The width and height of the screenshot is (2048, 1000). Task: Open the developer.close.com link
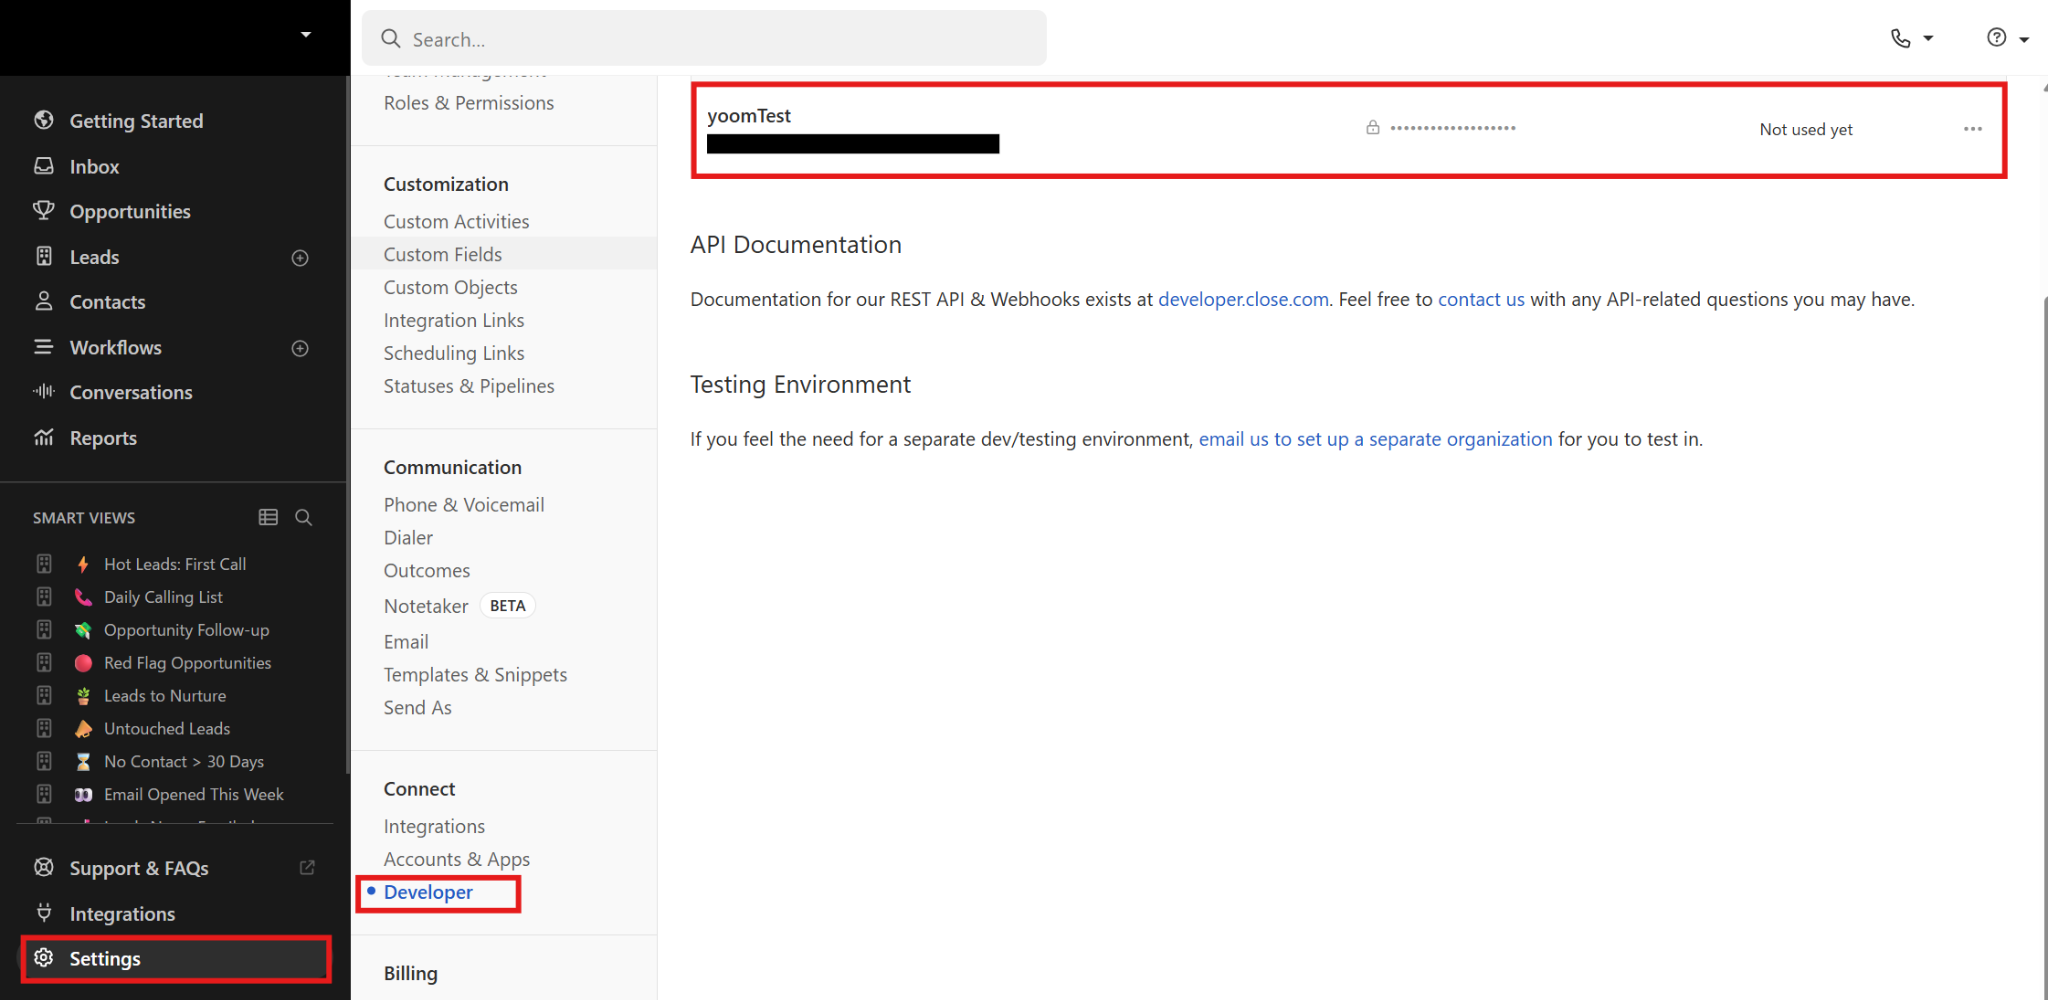tap(1243, 299)
